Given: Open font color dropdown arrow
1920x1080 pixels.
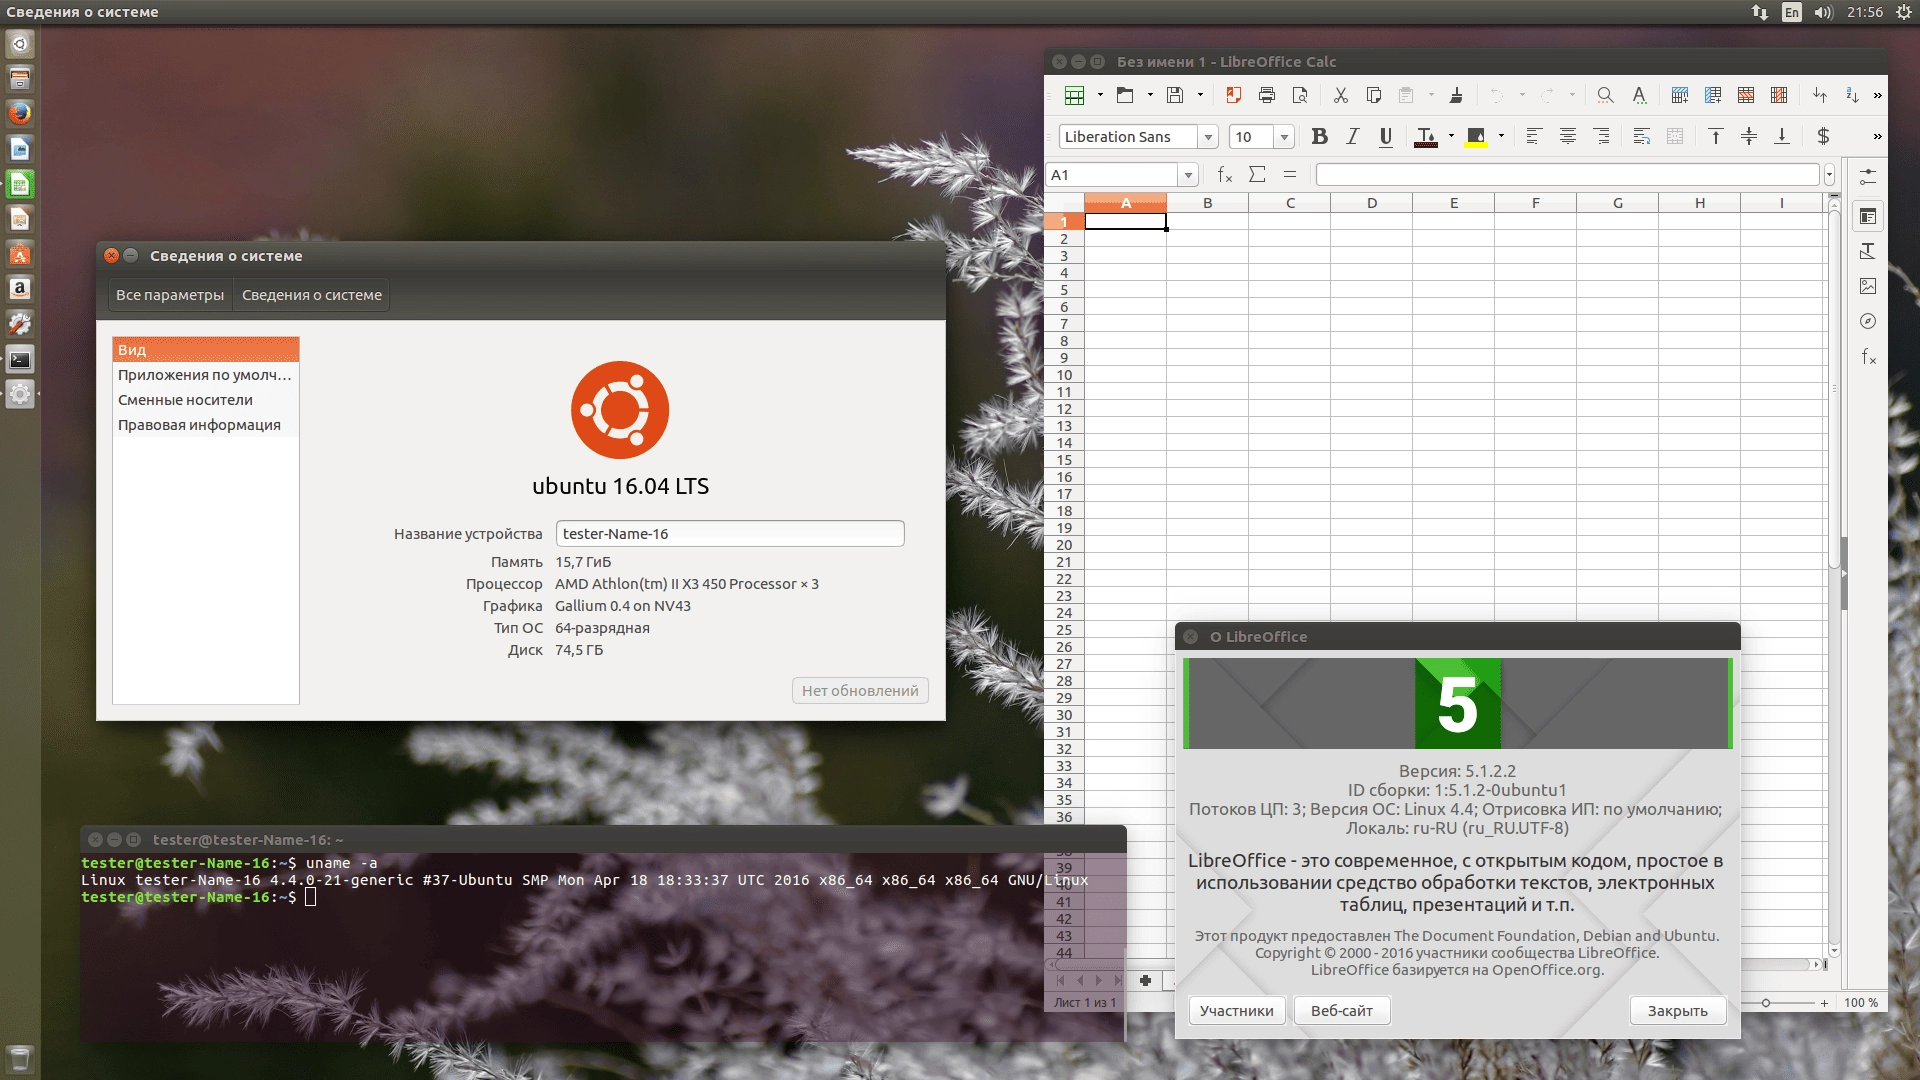Looking at the screenshot, I should pyautogui.click(x=1451, y=136).
